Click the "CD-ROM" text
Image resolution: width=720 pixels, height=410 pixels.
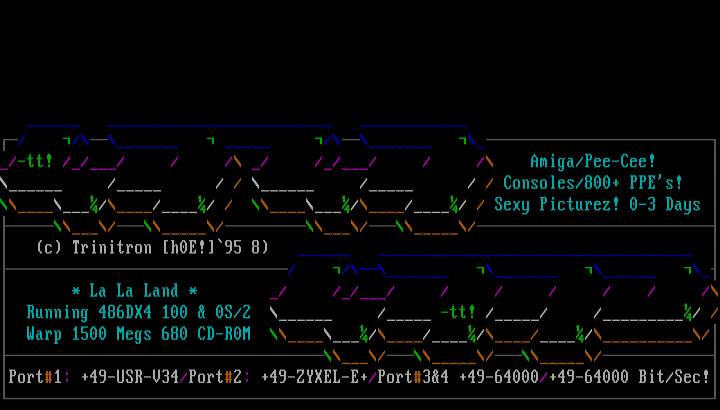[224, 333]
